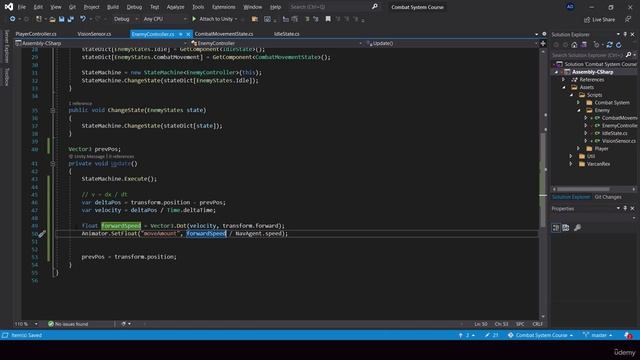Viewport: 640px width, 360px height.
Task: Switch to Git Changes panel tab
Action: tap(608, 197)
